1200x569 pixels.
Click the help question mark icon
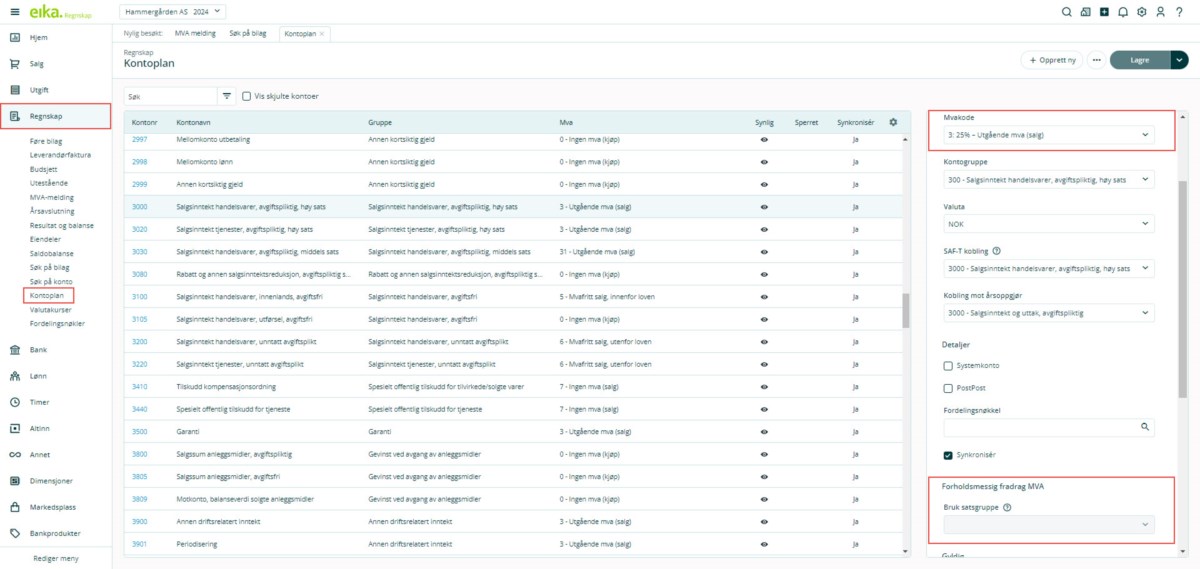[1179, 12]
